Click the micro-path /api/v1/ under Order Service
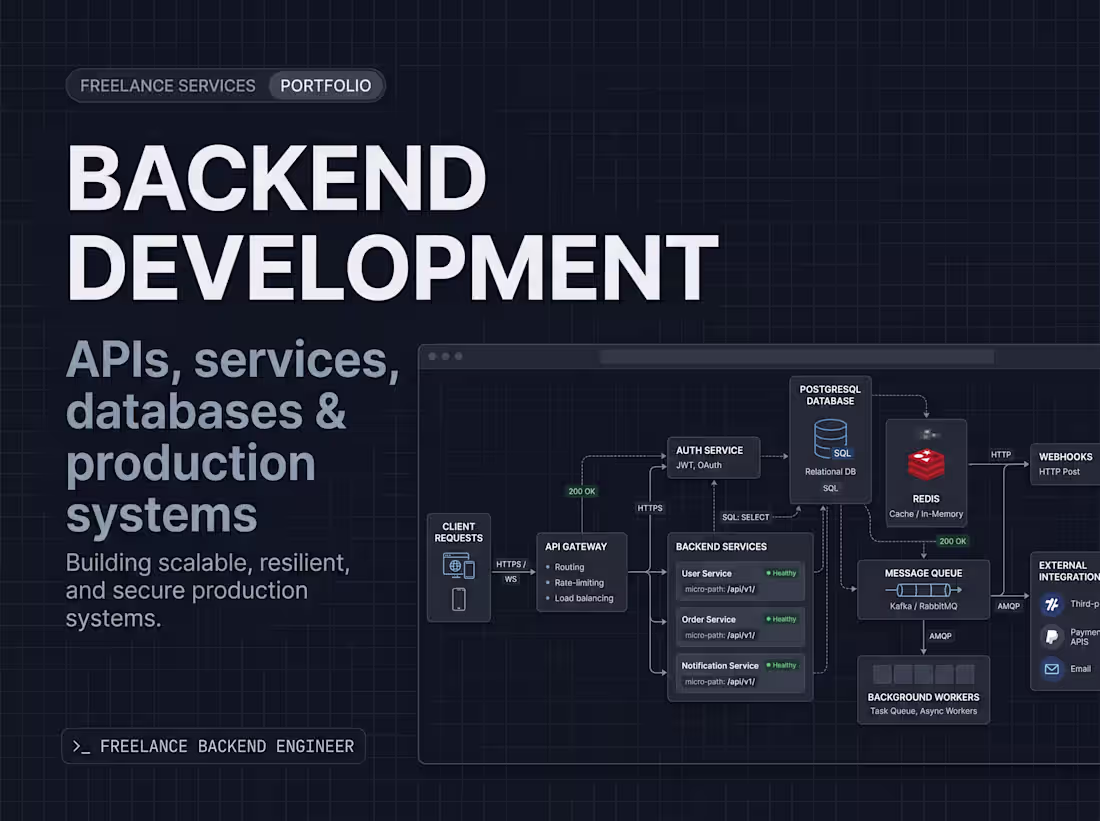Viewport: 1100px width, 821px height. pyautogui.click(x=720, y=636)
